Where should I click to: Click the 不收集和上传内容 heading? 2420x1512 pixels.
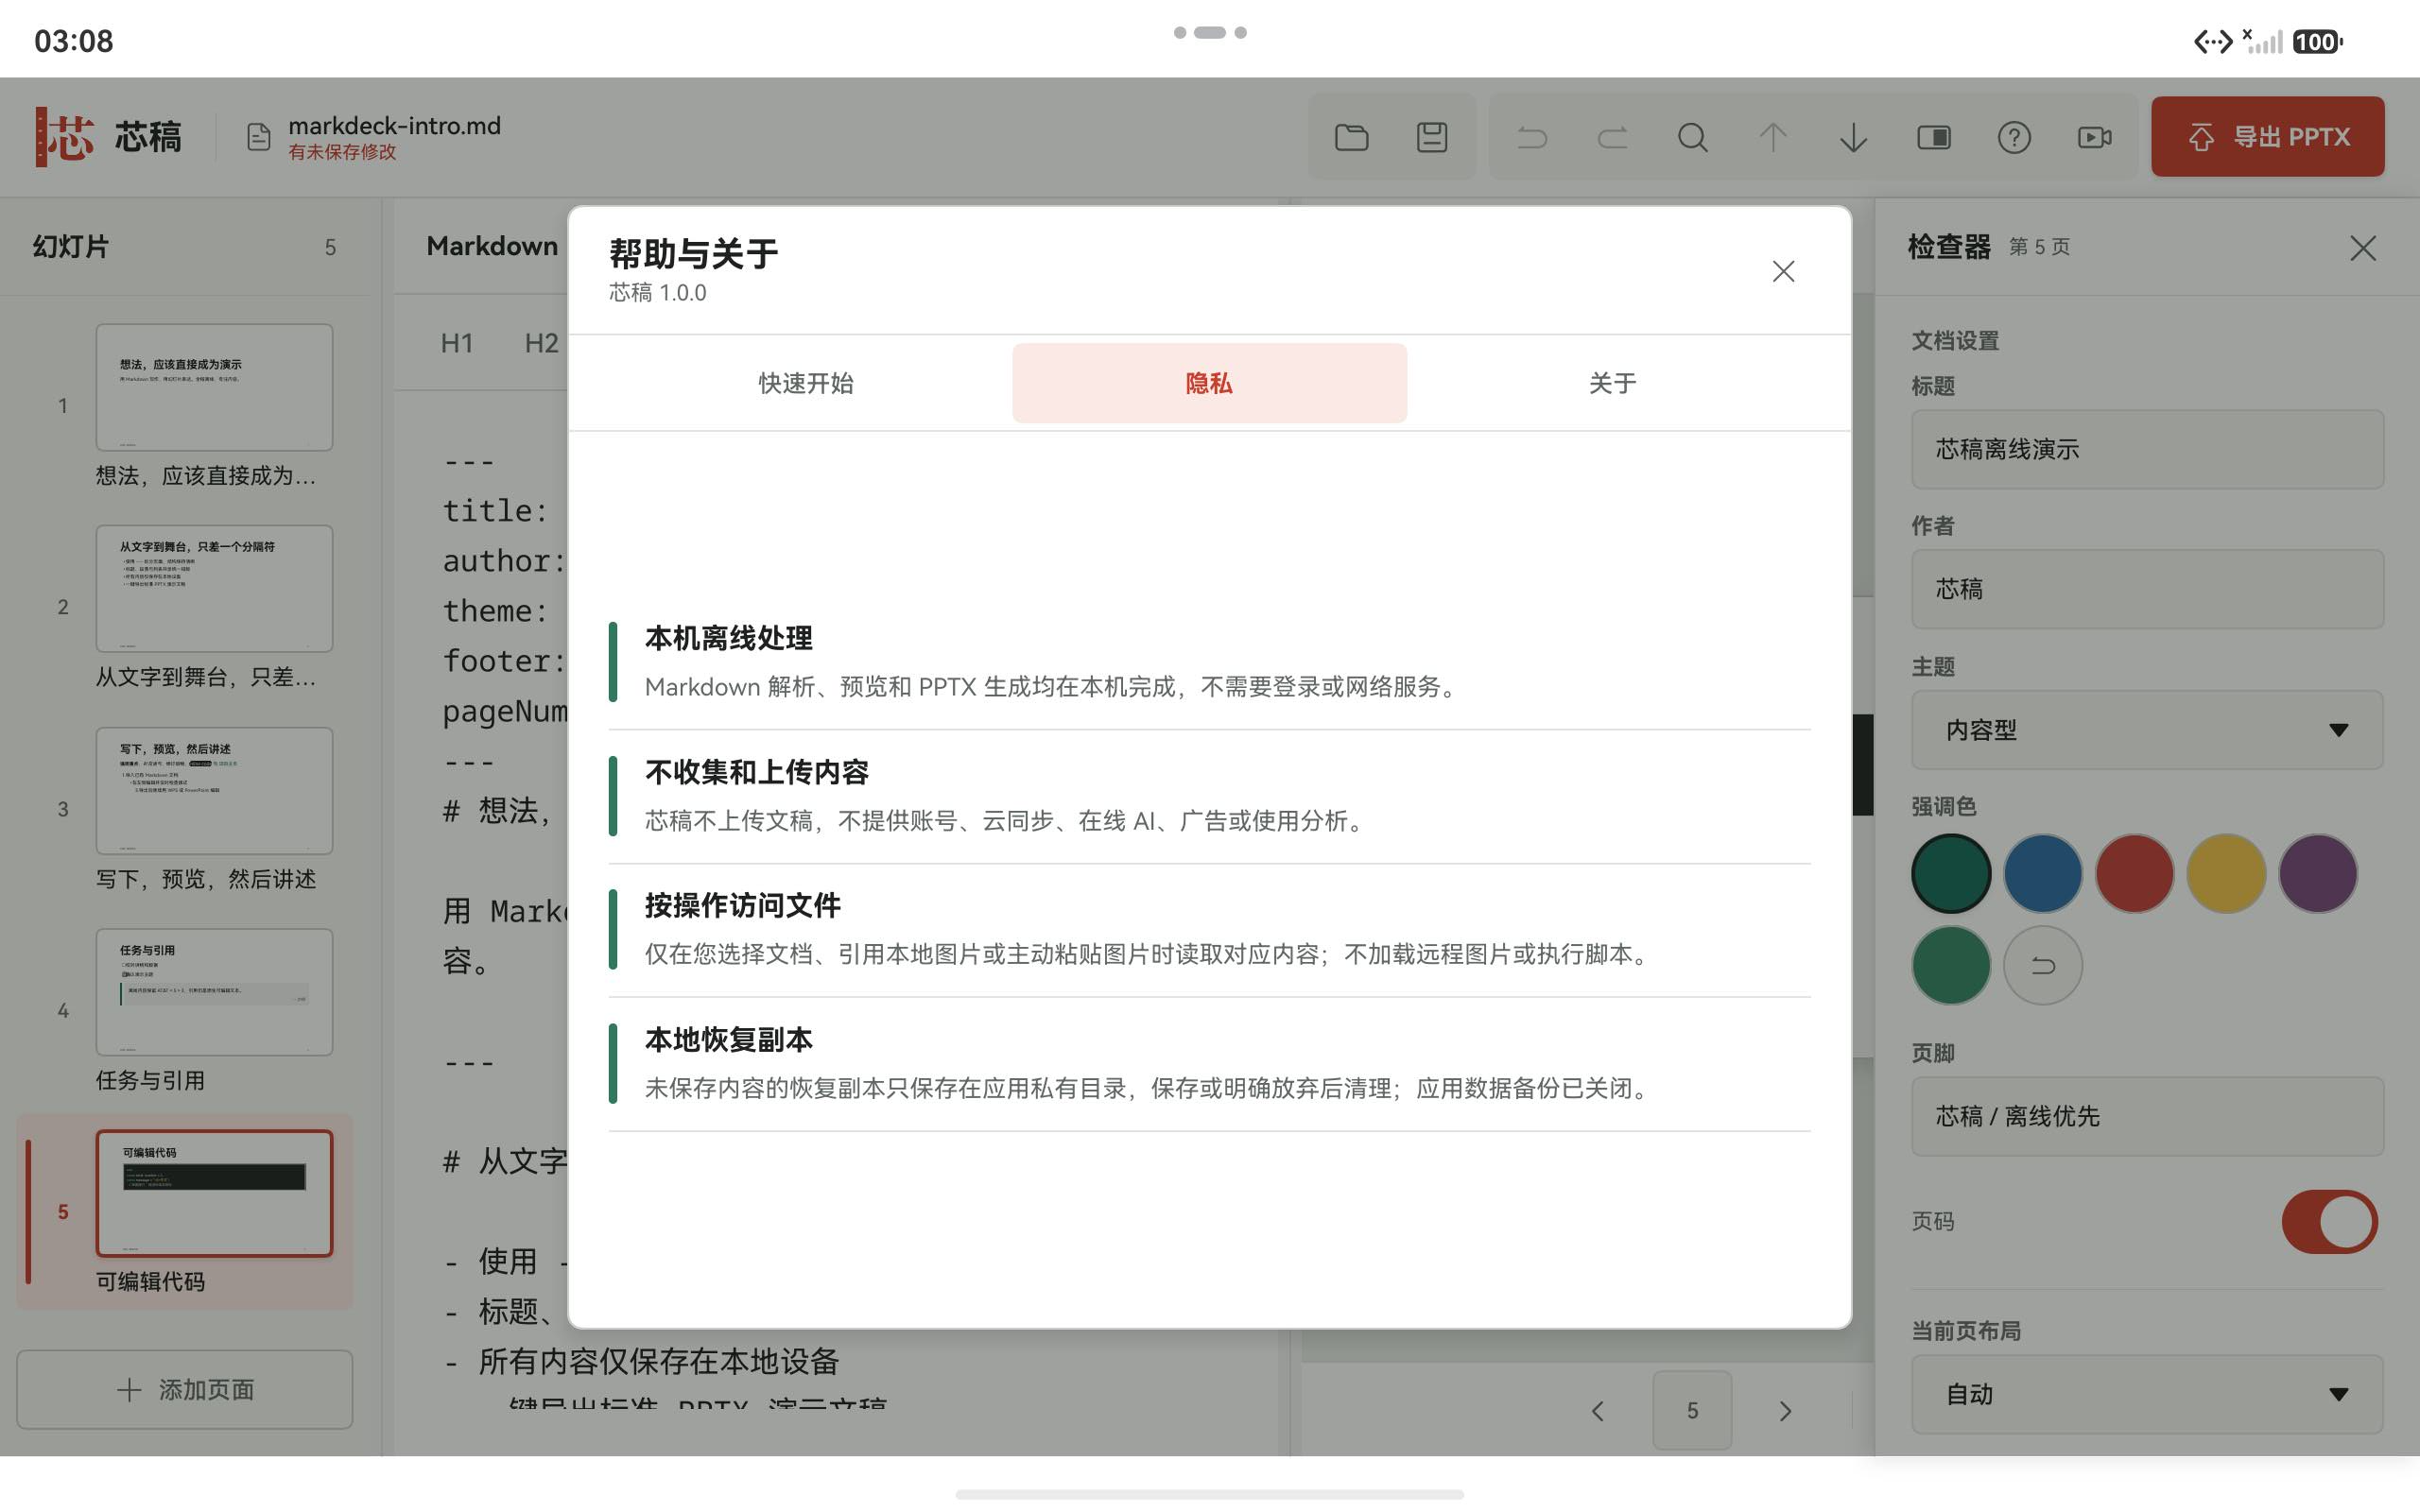point(757,772)
